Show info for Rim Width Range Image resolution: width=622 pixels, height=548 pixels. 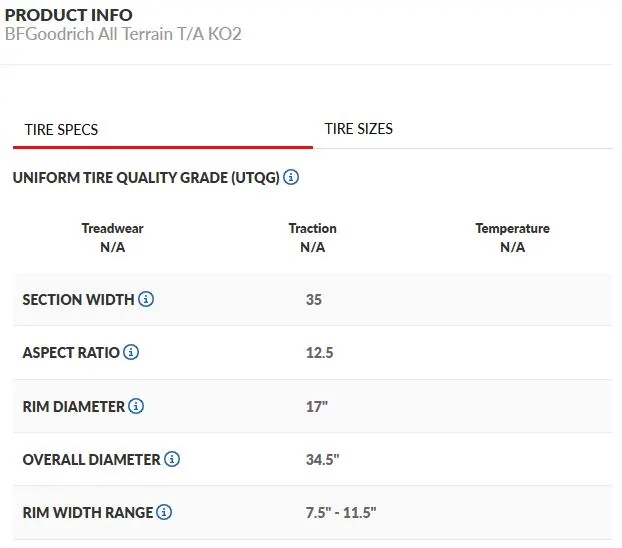point(164,512)
